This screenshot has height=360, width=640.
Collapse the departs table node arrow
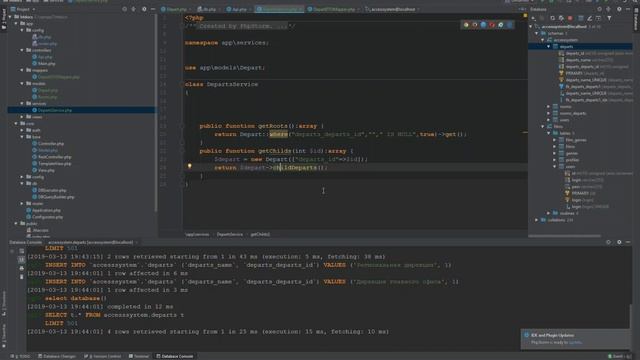(549, 47)
